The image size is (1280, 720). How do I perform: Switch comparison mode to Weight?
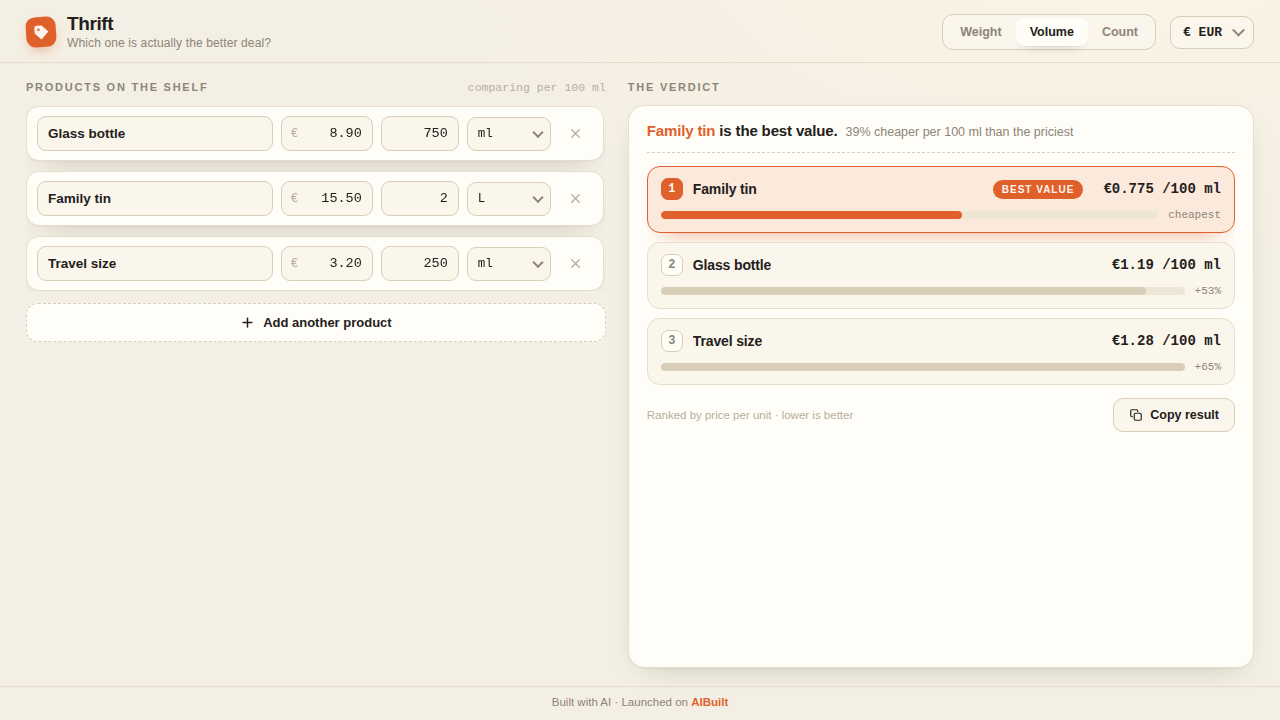click(x=981, y=32)
